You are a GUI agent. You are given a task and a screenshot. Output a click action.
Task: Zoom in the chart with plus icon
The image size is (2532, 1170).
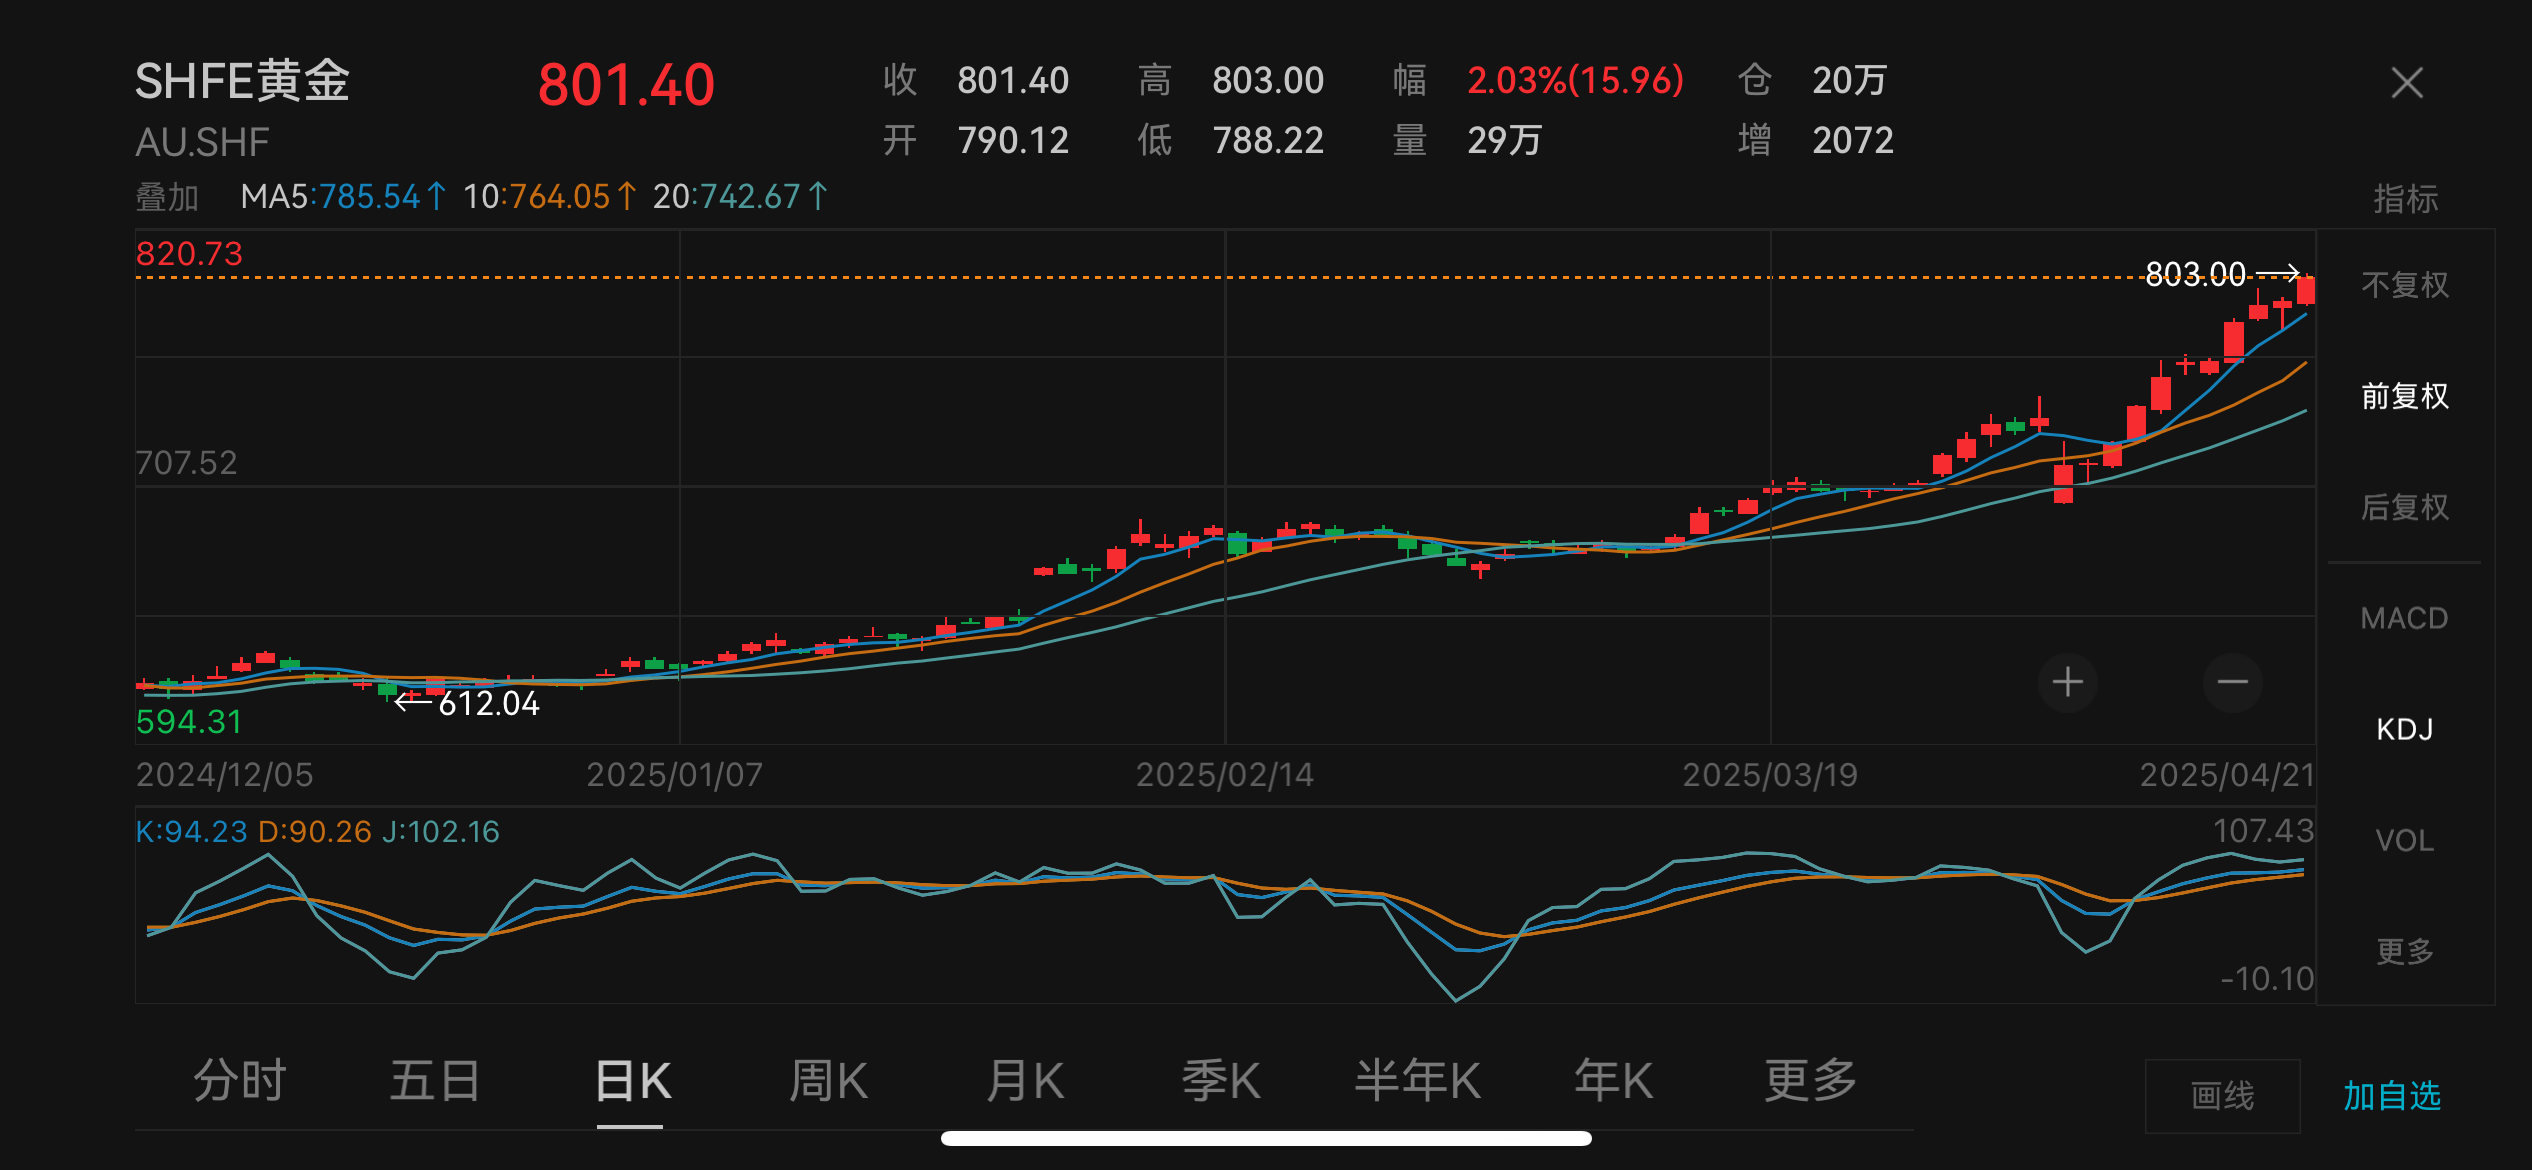[x=2067, y=683]
